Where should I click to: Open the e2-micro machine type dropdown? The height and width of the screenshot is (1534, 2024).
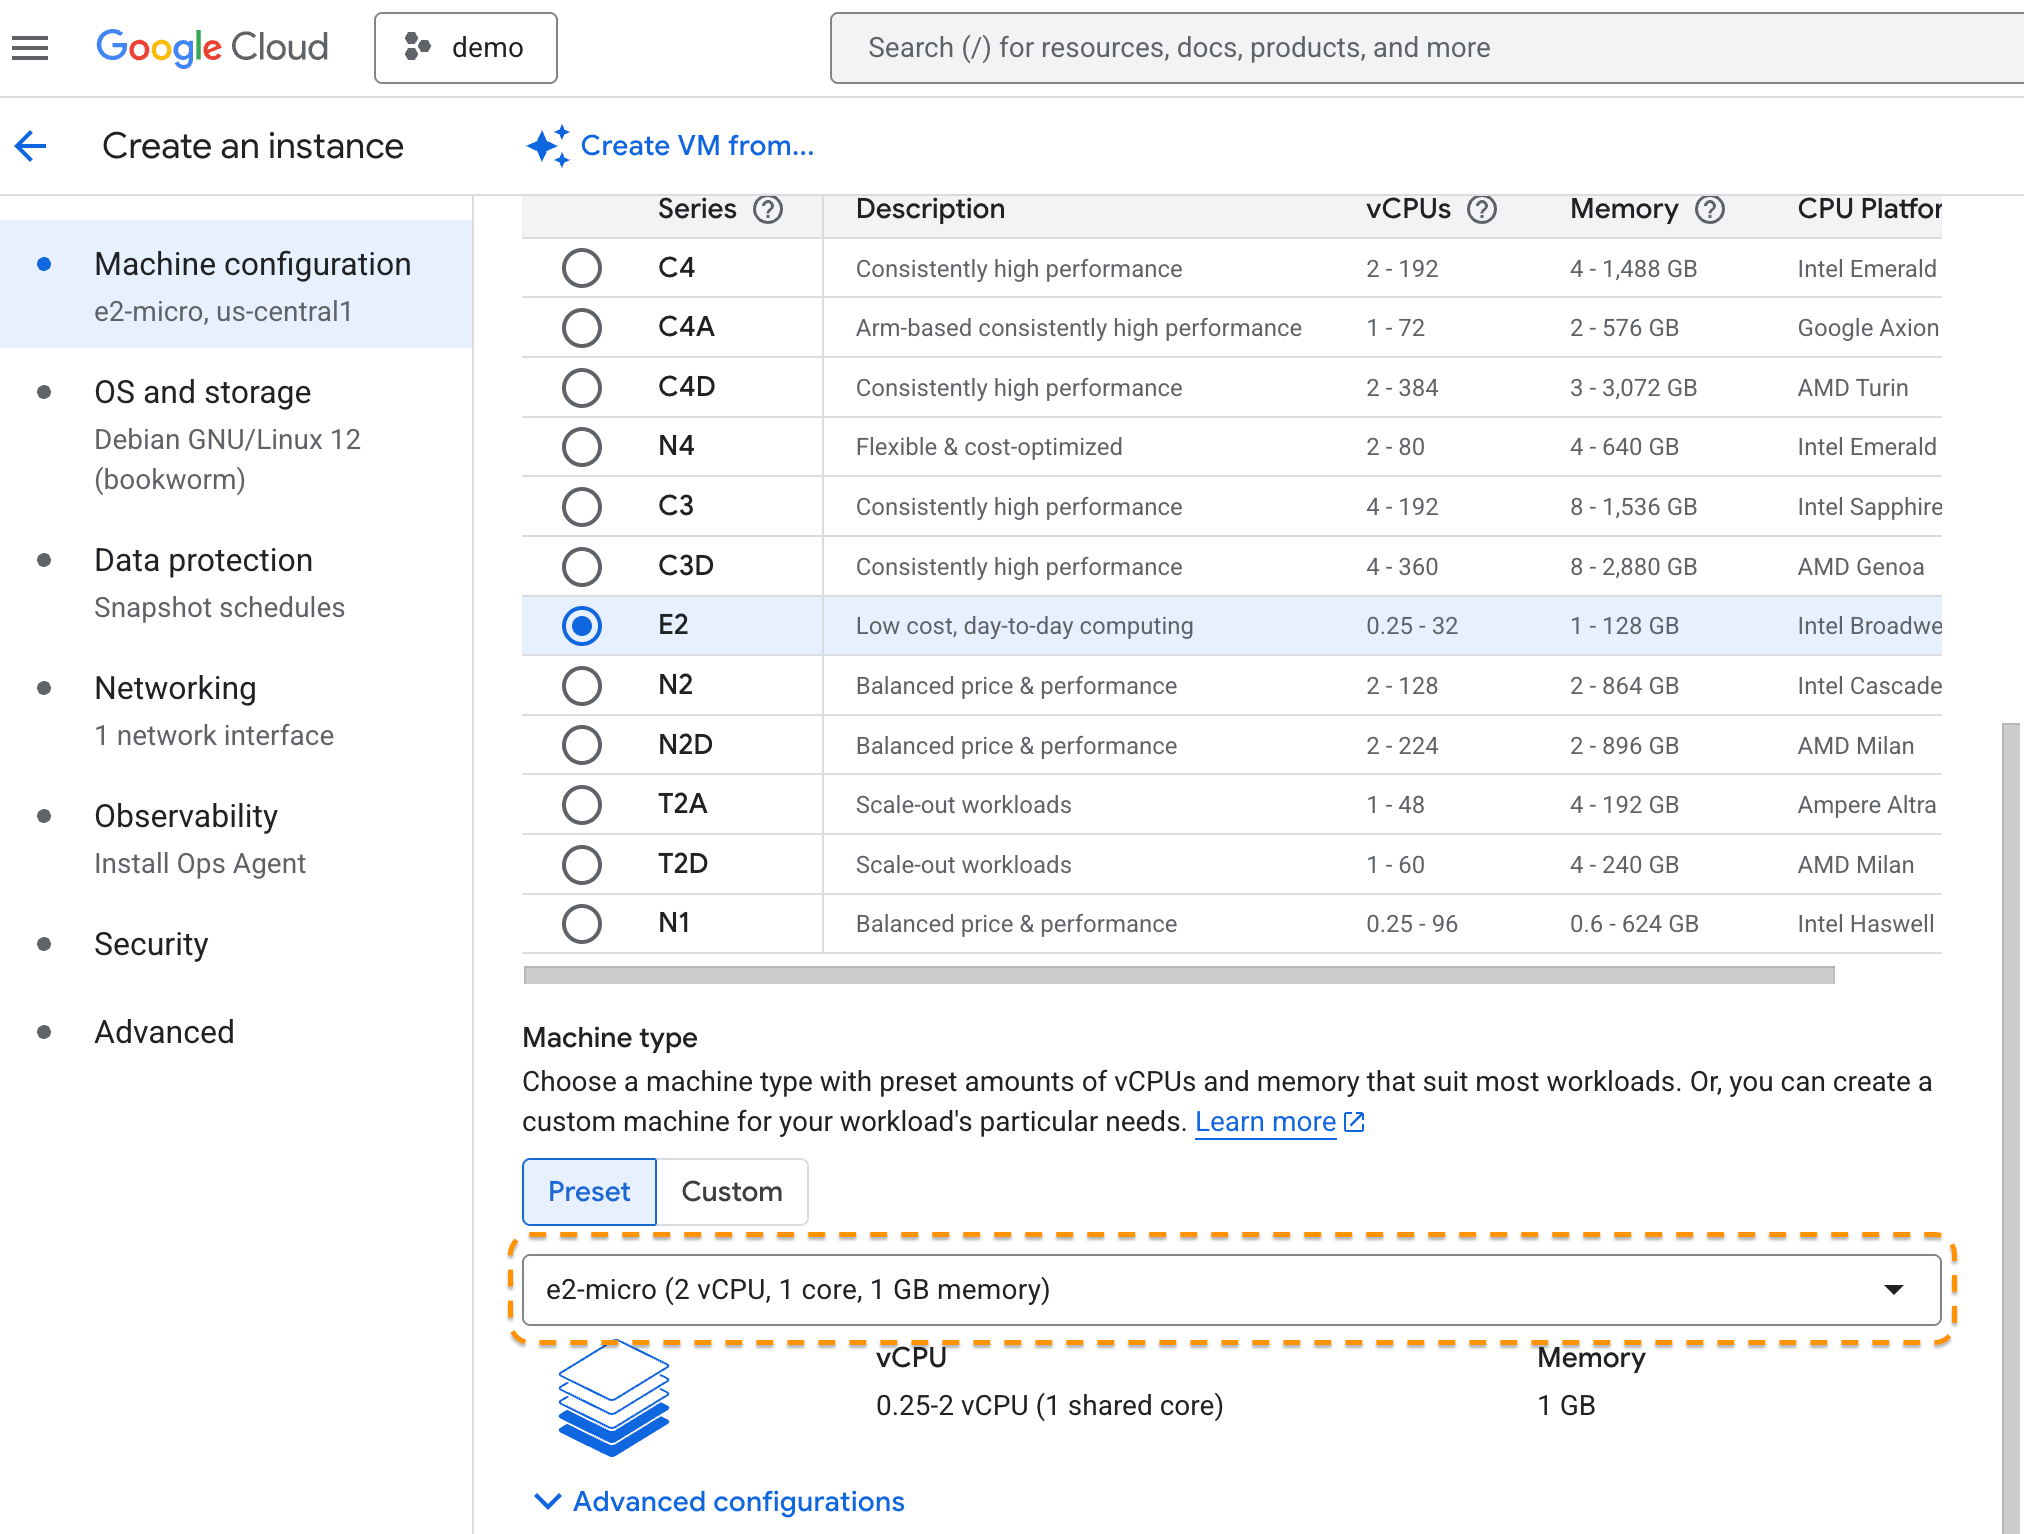pyautogui.click(x=1230, y=1290)
